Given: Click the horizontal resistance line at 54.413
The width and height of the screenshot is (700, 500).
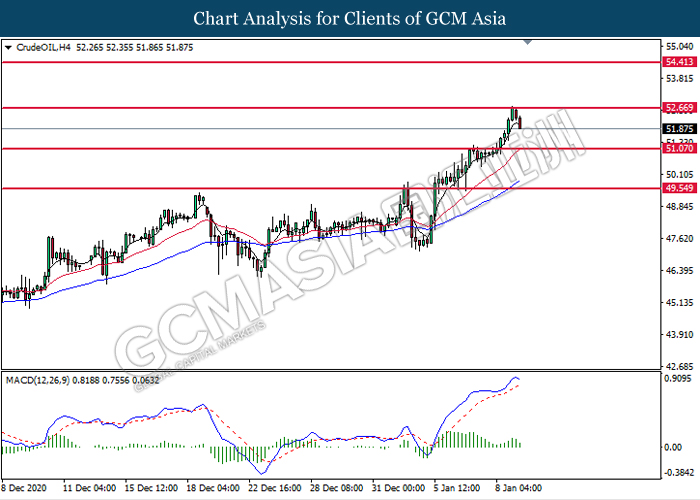Looking at the screenshot, I should pyautogui.click(x=330, y=62).
